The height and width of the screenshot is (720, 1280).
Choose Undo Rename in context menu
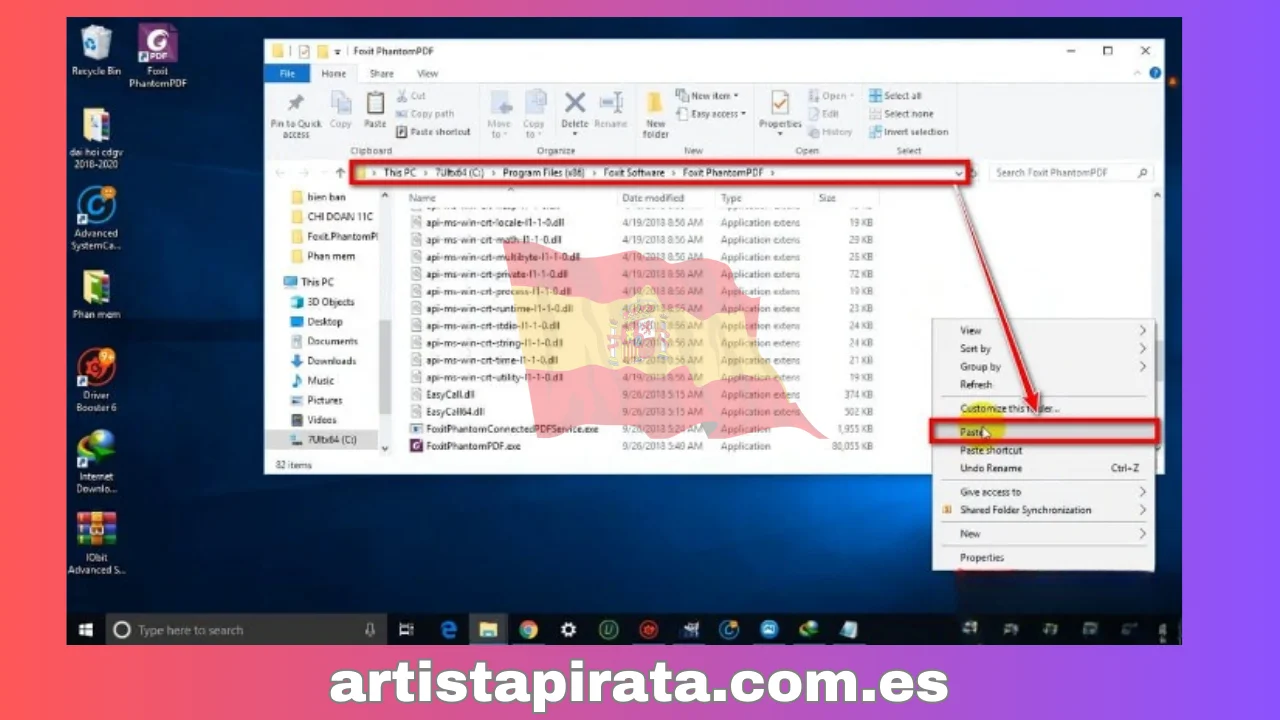pos(1043,468)
